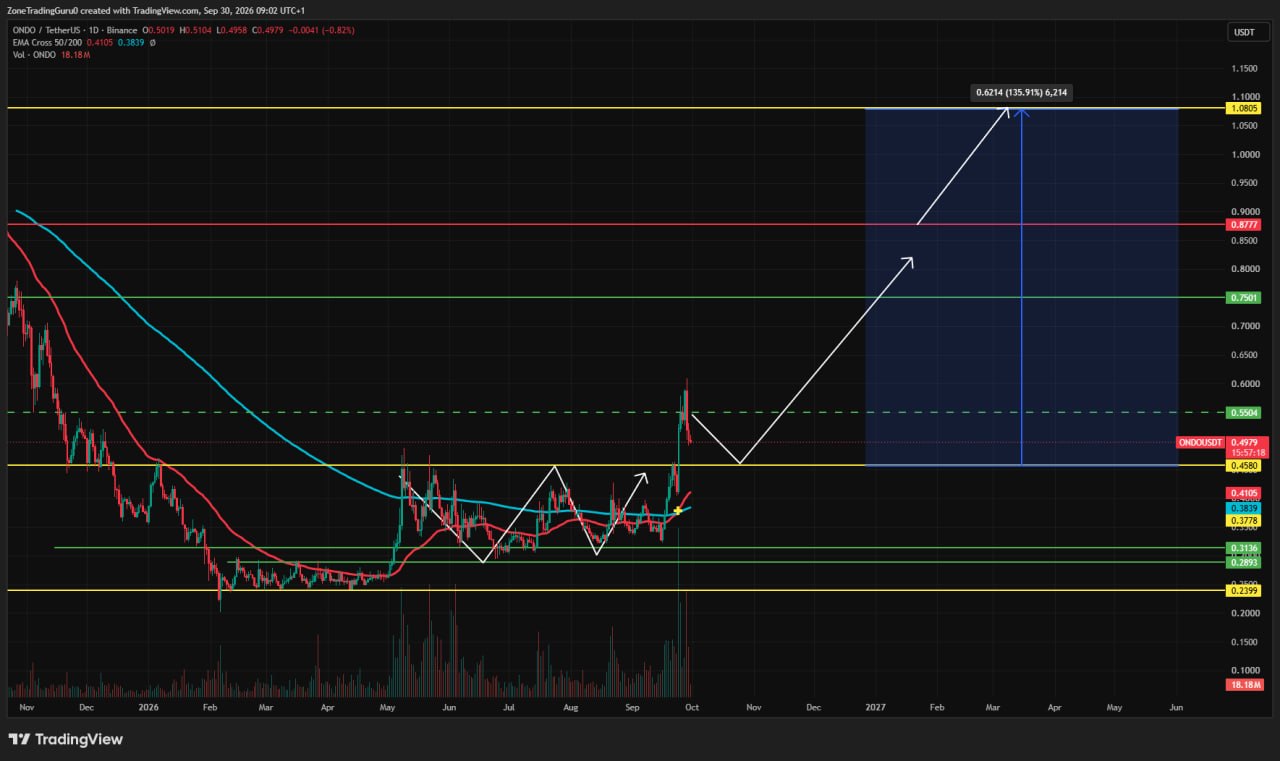The height and width of the screenshot is (761, 1280).
Task: Click the 18.18M volume label on axis
Action: (1245, 685)
